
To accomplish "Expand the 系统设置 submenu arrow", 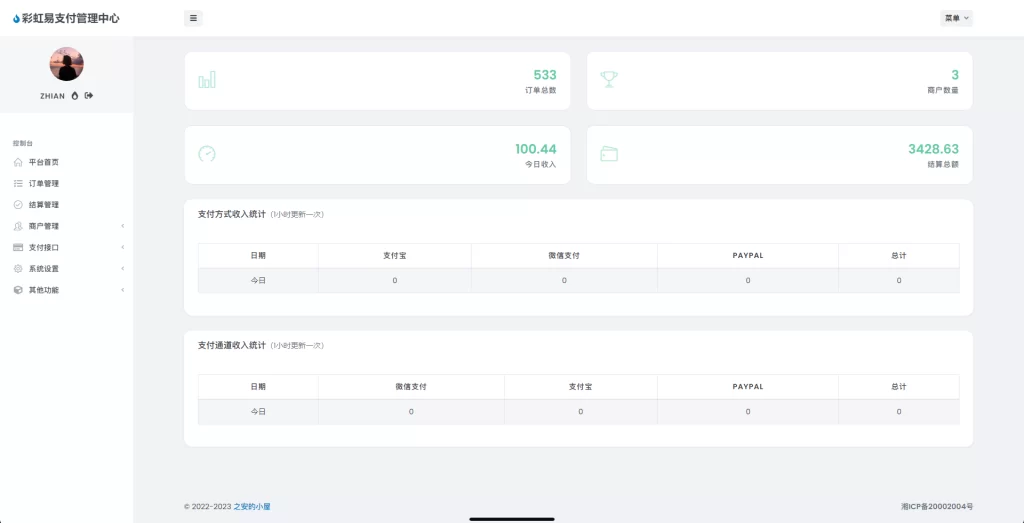I will point(123,268).
